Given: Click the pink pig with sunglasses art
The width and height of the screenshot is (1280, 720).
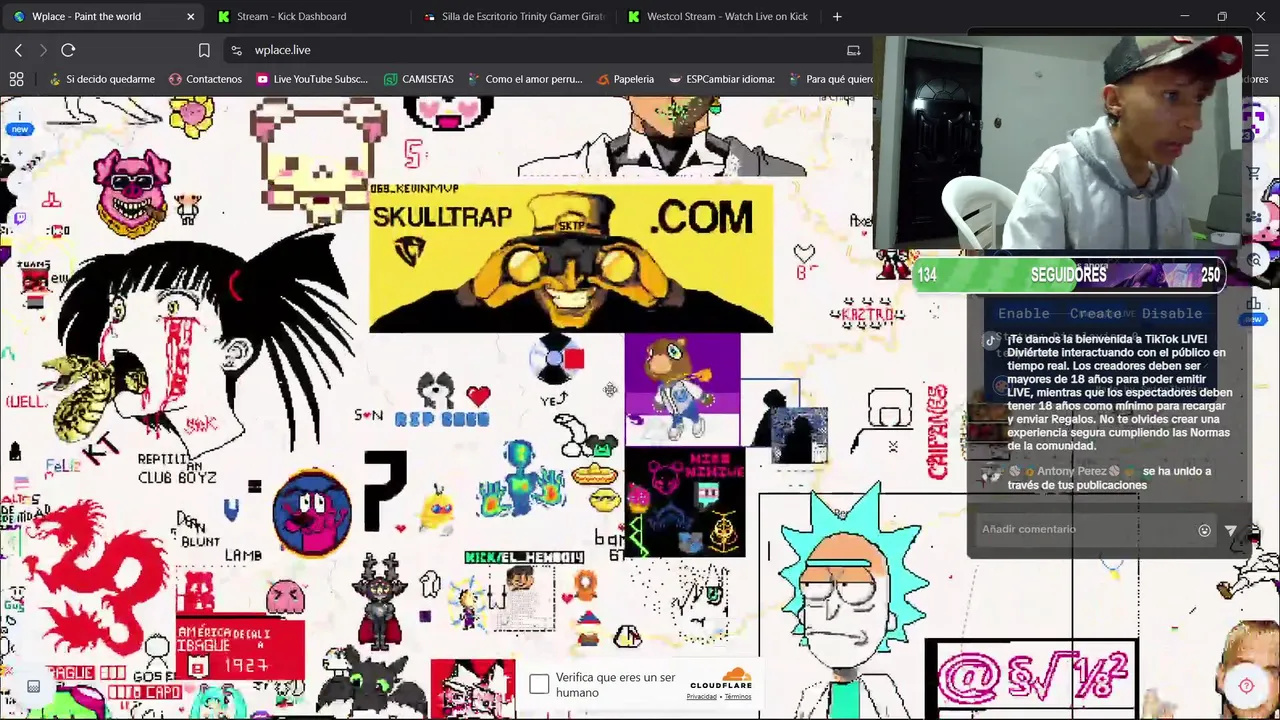Looking at the screenshot, I should click(132, 192).
